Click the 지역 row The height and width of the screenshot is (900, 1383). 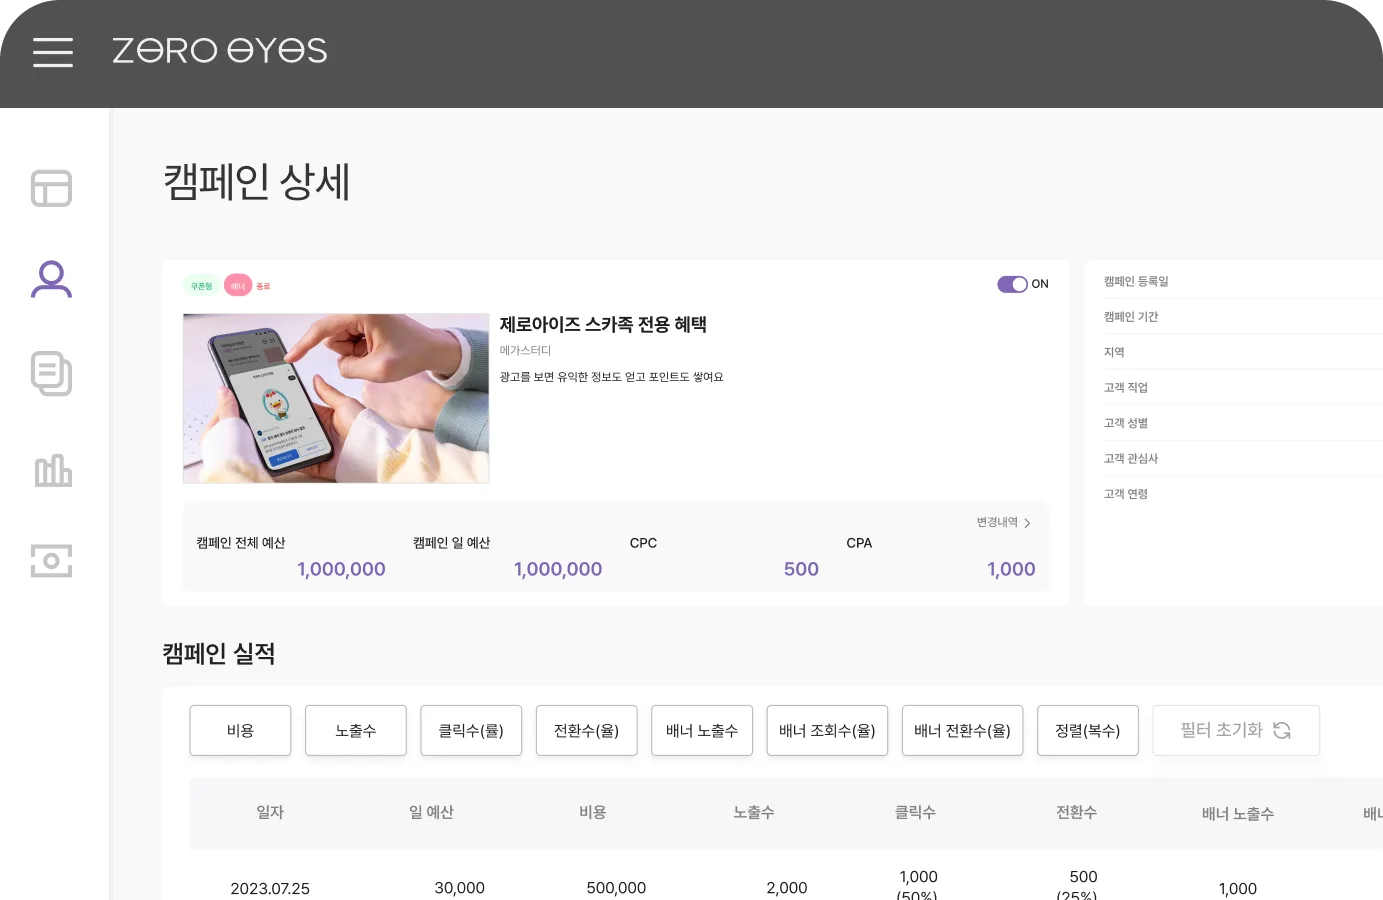pyautogui.click(x=1243, y=352)
